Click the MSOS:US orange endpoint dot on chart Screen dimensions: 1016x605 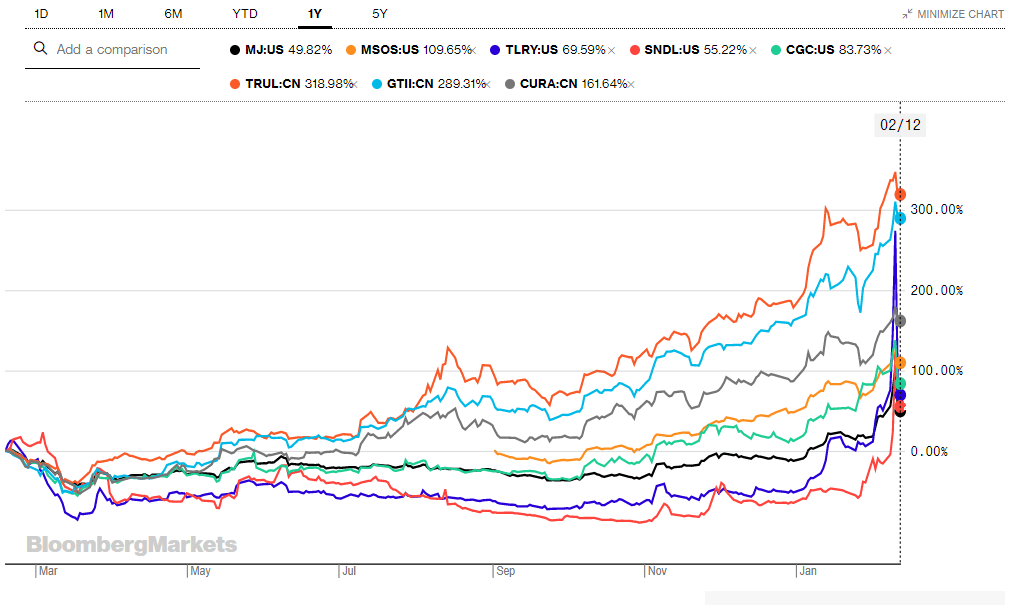point(900,363)
